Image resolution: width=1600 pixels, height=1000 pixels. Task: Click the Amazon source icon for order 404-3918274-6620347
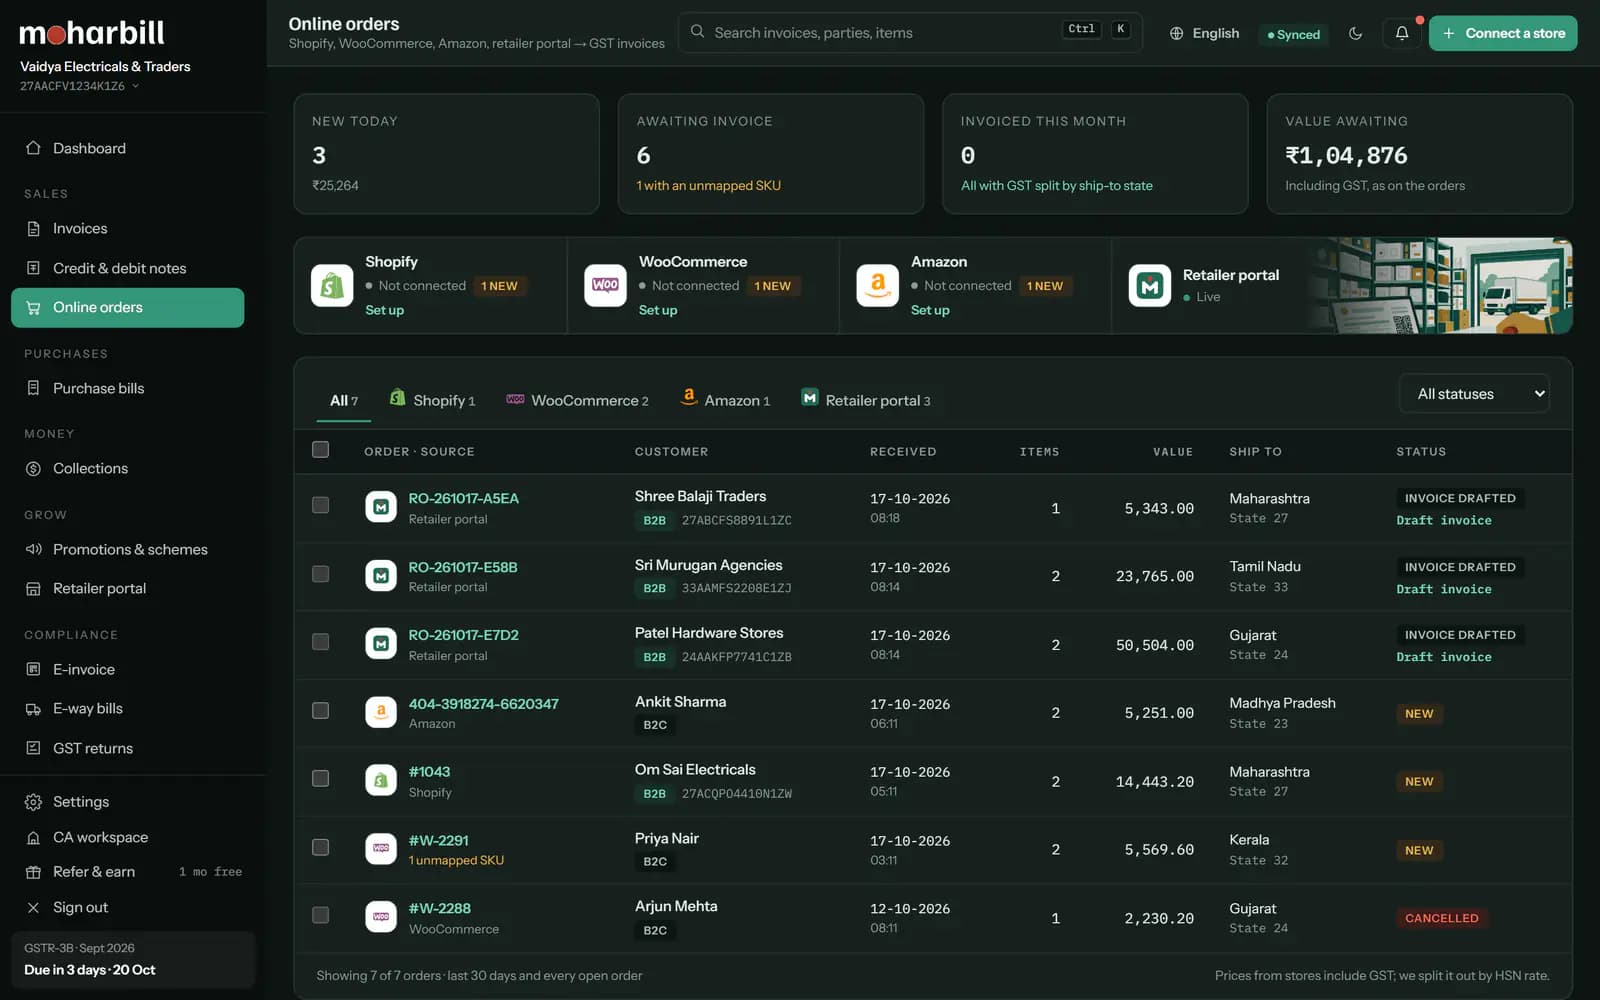(380, 712)
